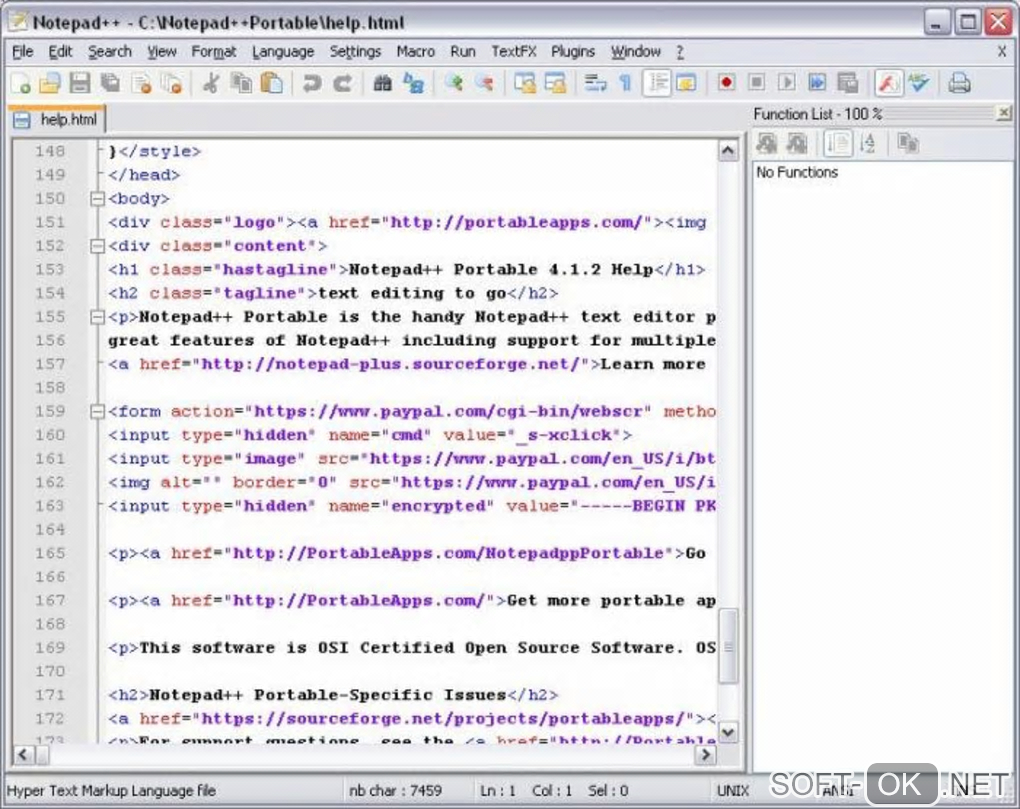Open the View menu
The width and height of the screenshot is (1020, 809).
point(161,51)
